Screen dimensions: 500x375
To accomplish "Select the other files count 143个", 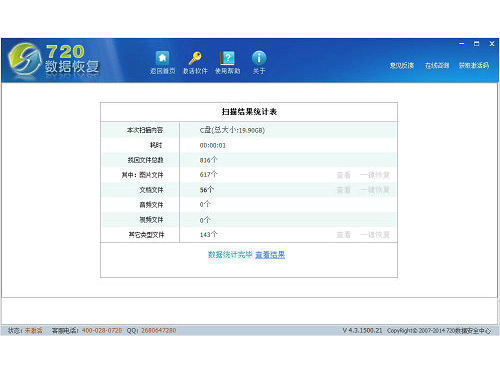I will pos(208,235).
